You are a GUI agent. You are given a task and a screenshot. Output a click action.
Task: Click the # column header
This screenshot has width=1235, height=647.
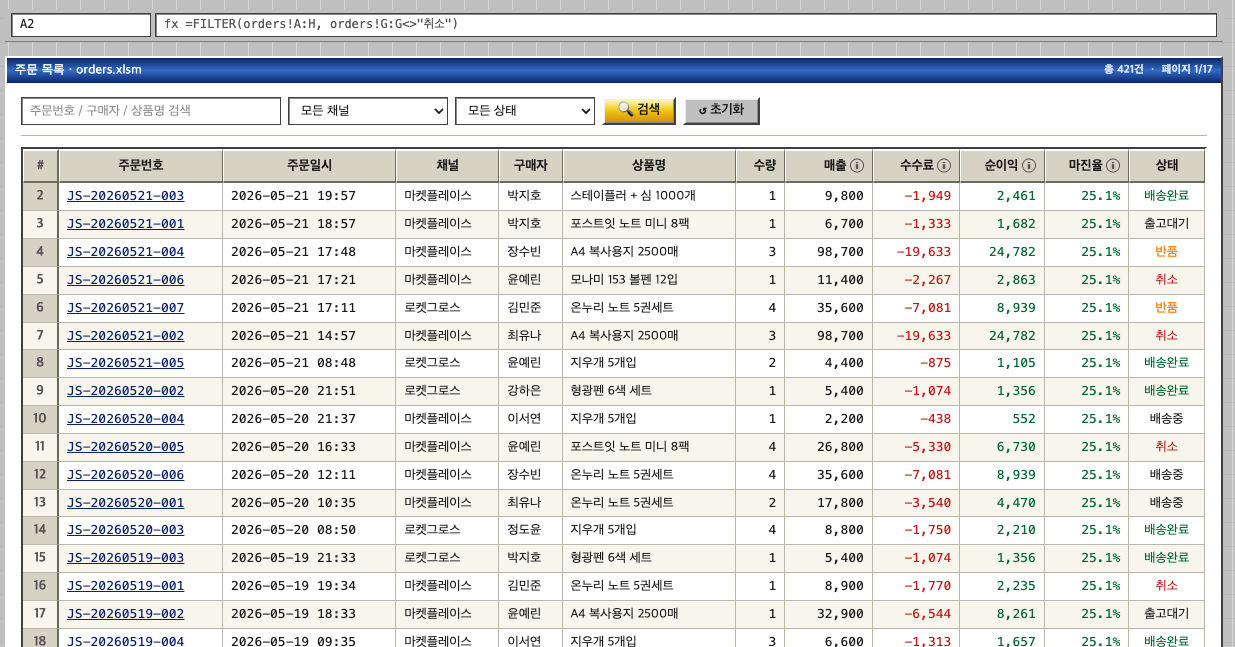tap(40, 166)
